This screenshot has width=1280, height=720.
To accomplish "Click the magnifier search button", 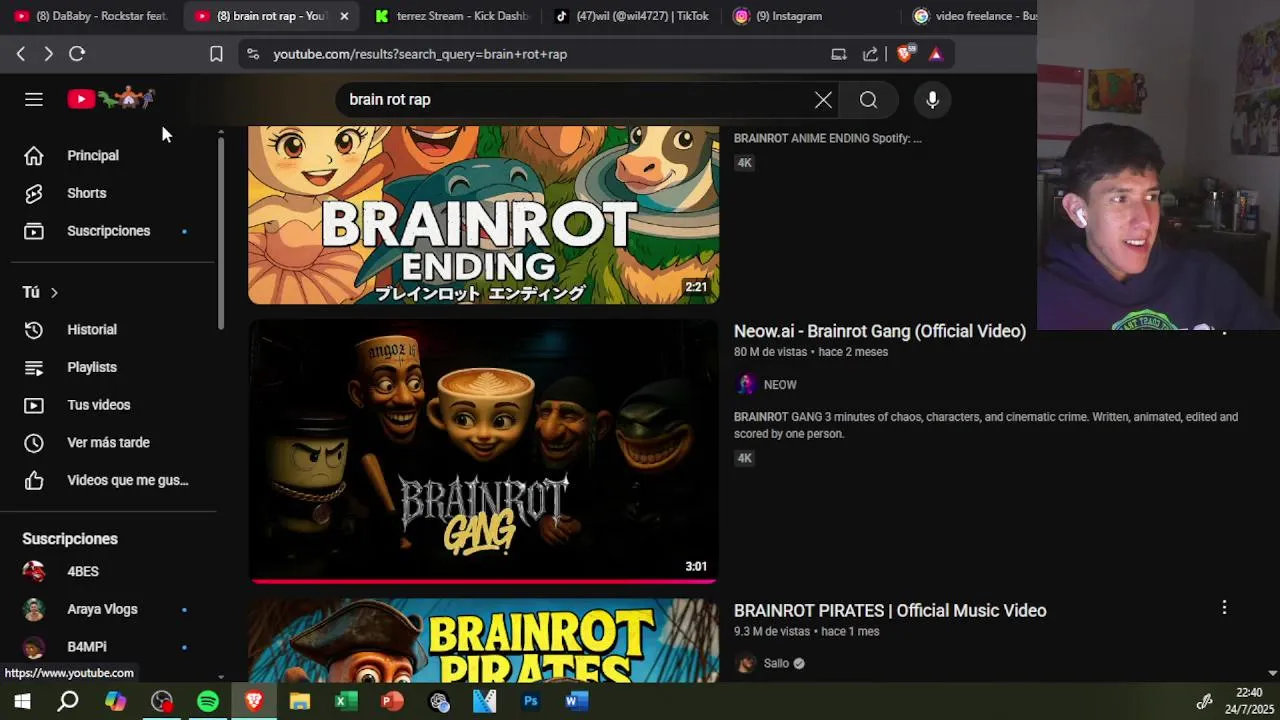I will coord(868,100).
